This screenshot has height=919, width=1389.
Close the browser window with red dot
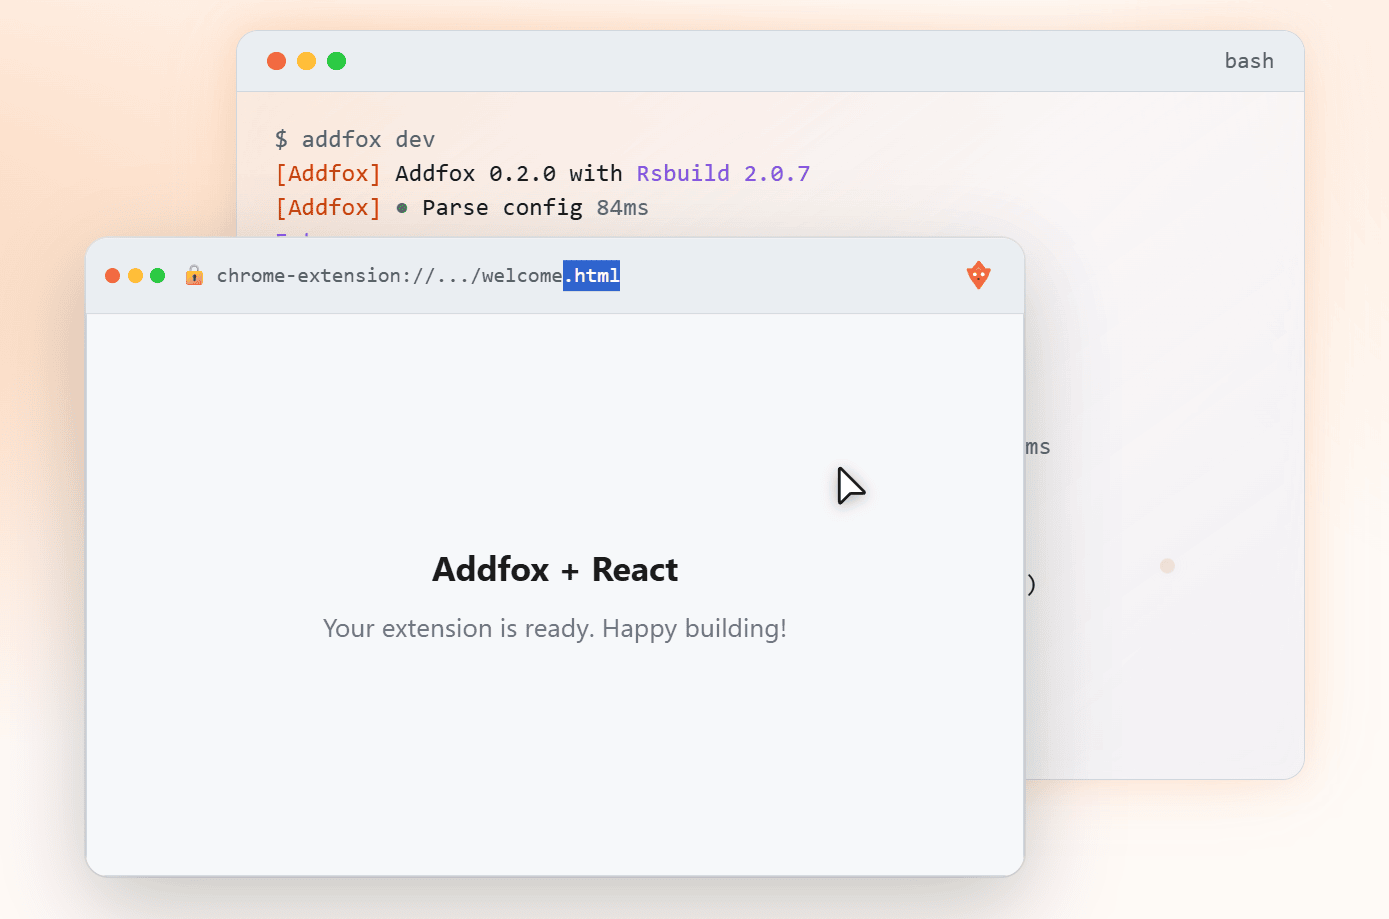click(112, 276)
